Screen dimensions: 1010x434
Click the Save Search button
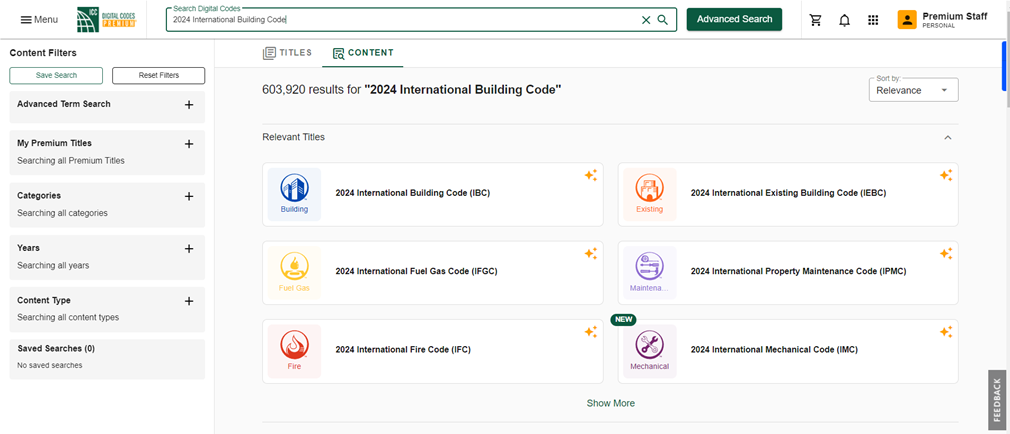point(56,75)
